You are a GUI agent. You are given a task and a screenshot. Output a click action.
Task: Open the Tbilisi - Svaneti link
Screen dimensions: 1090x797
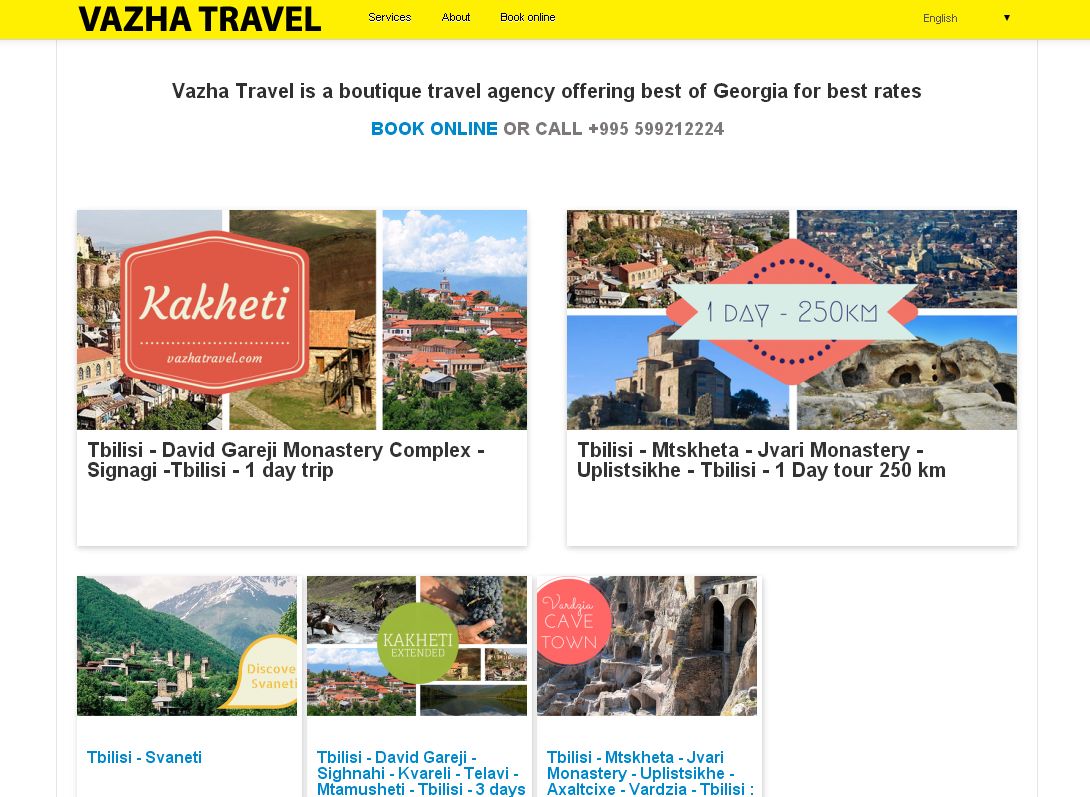(145, 757)
